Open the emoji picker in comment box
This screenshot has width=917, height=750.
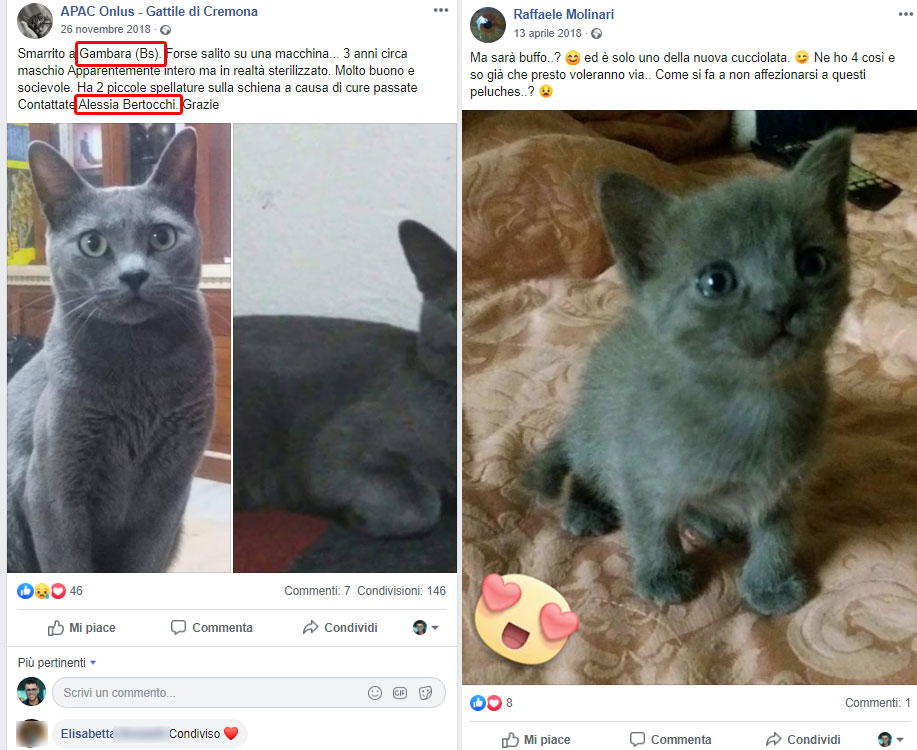tap(375, 693)
